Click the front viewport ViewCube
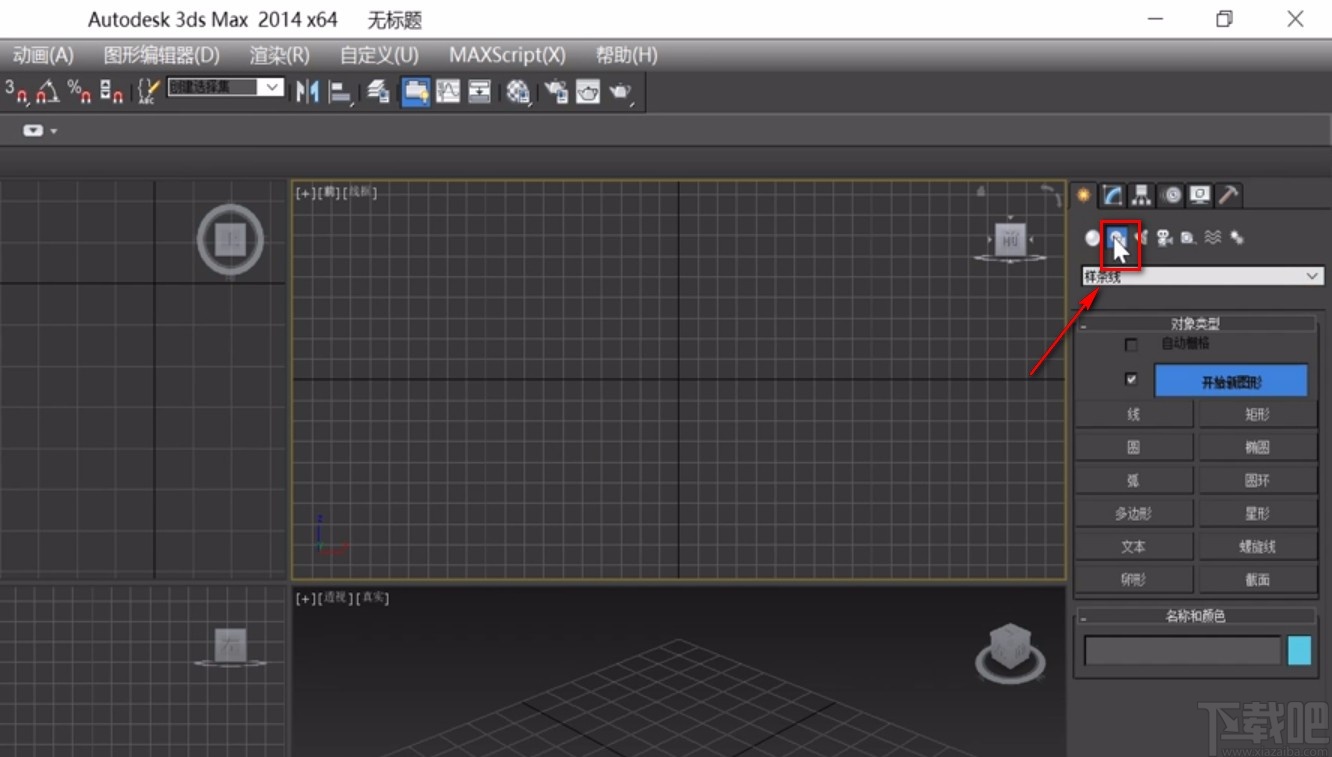Screen dimensions: 1332x757 (x=1010, y=240)
